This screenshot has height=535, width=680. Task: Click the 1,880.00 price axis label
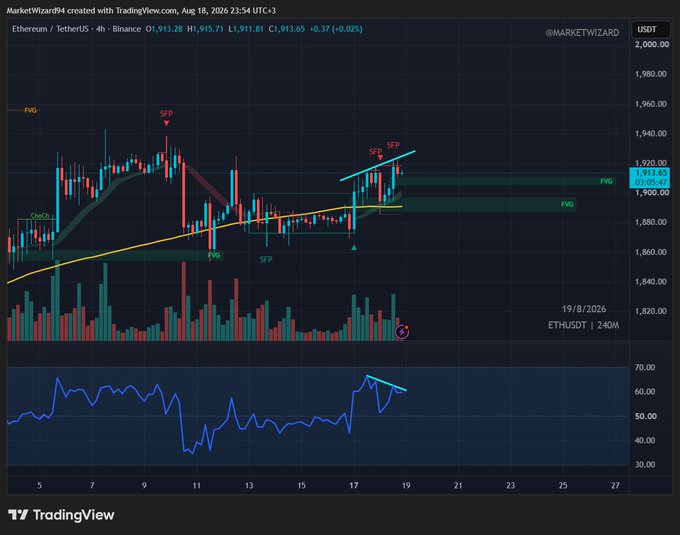pyautogui.click(x=651, y=222)
